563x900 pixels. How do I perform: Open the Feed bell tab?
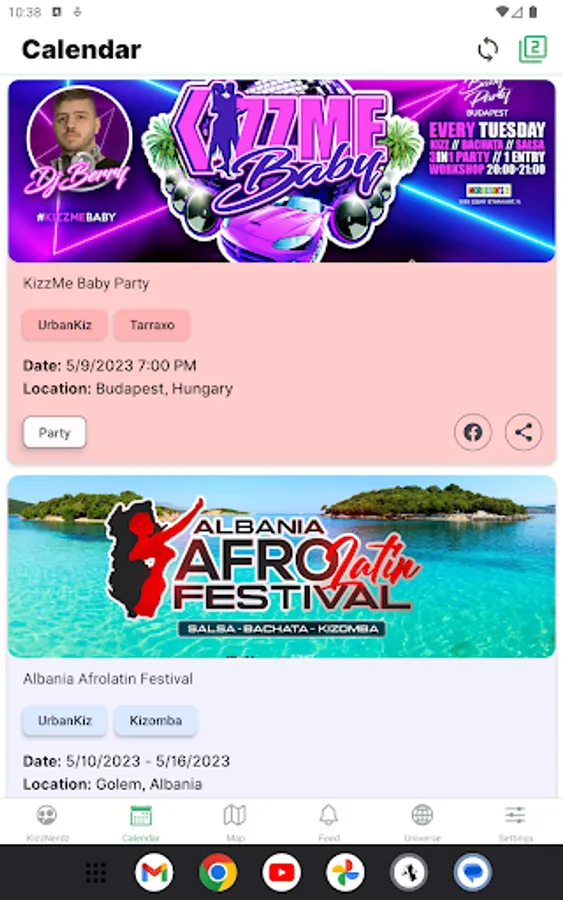[x=329, y=822]
